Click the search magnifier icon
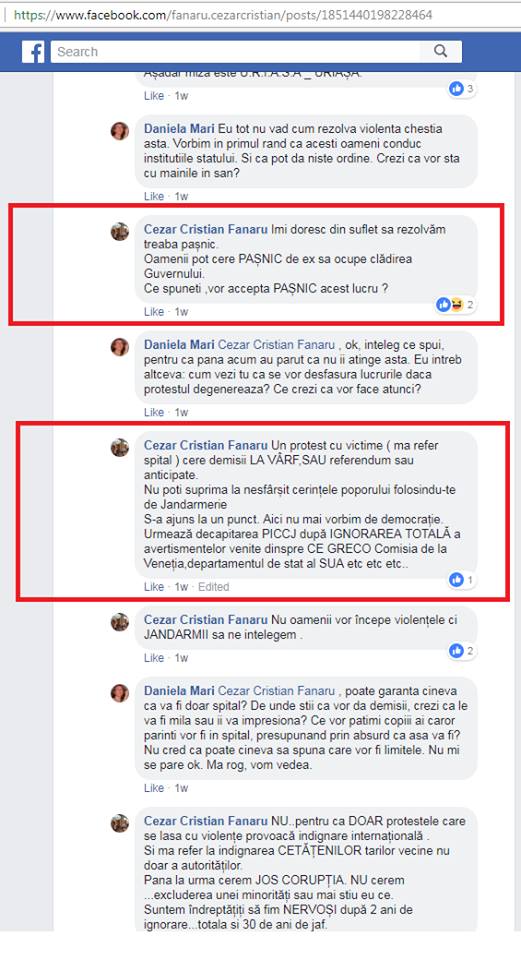Screen dimensions: 521x960 pyautogui.click(x=440, y=51)
